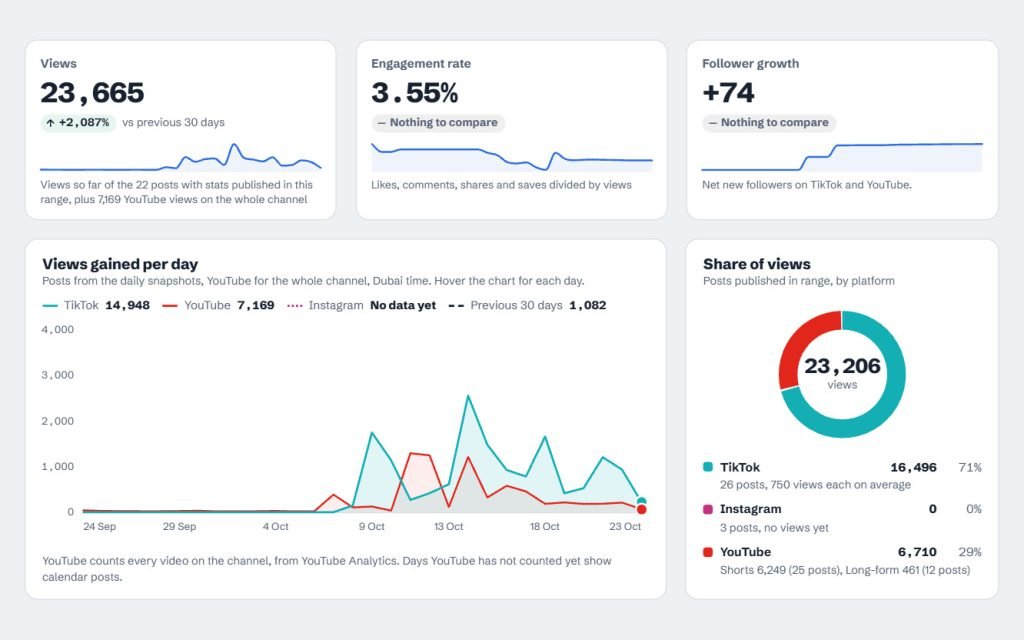1024x640 pixels.
Task: Click the 3 posts, no views yet detail
Action: pyautogui.click(x=775, y=528)
